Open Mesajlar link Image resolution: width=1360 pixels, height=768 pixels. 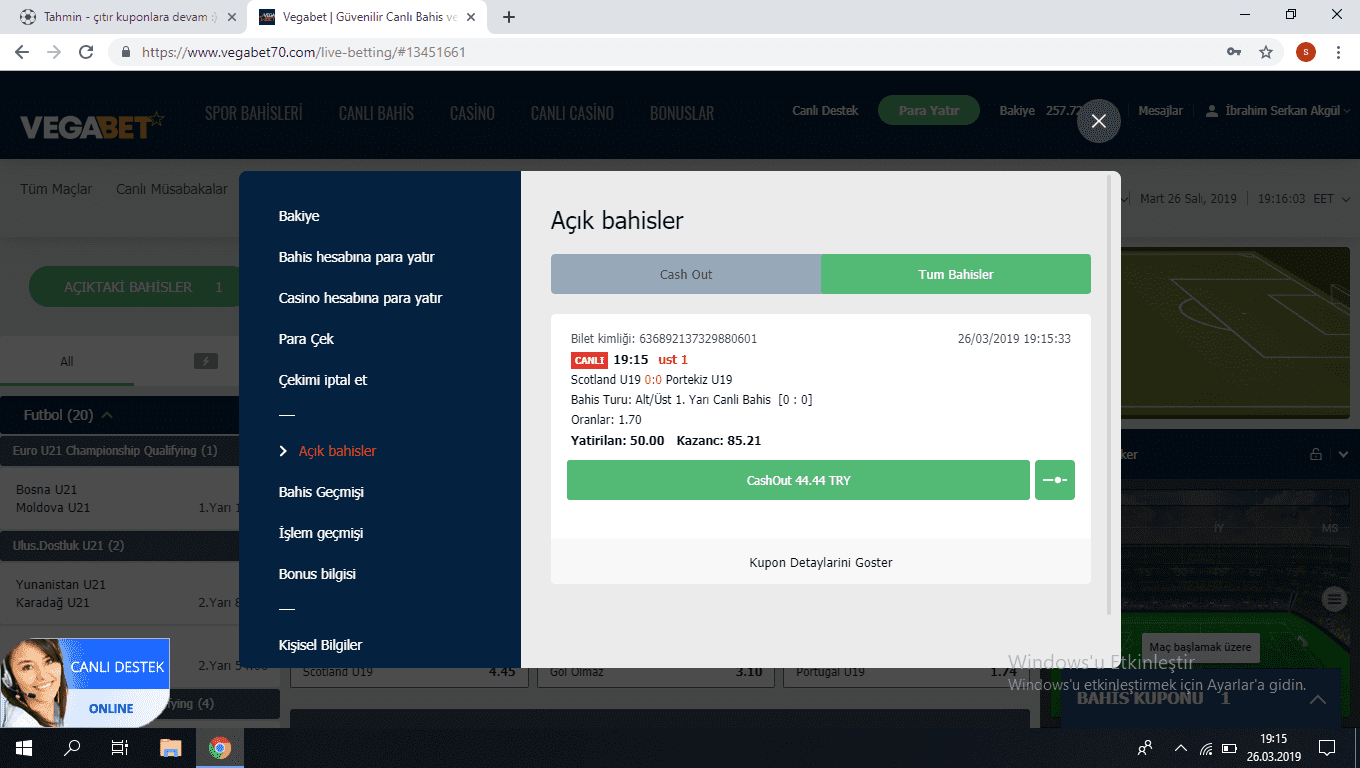click(x=1160, y=111)
